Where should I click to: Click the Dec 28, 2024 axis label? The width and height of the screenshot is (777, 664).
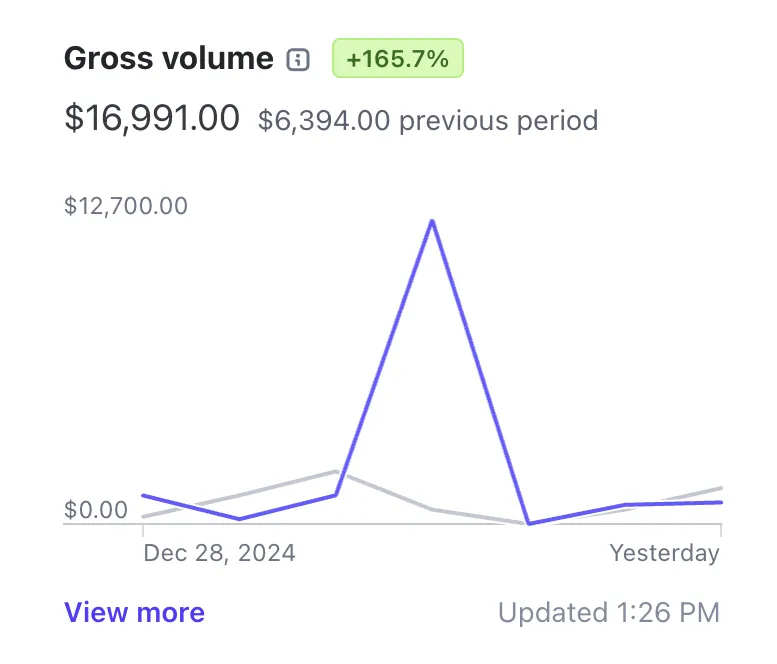[219, 553]
